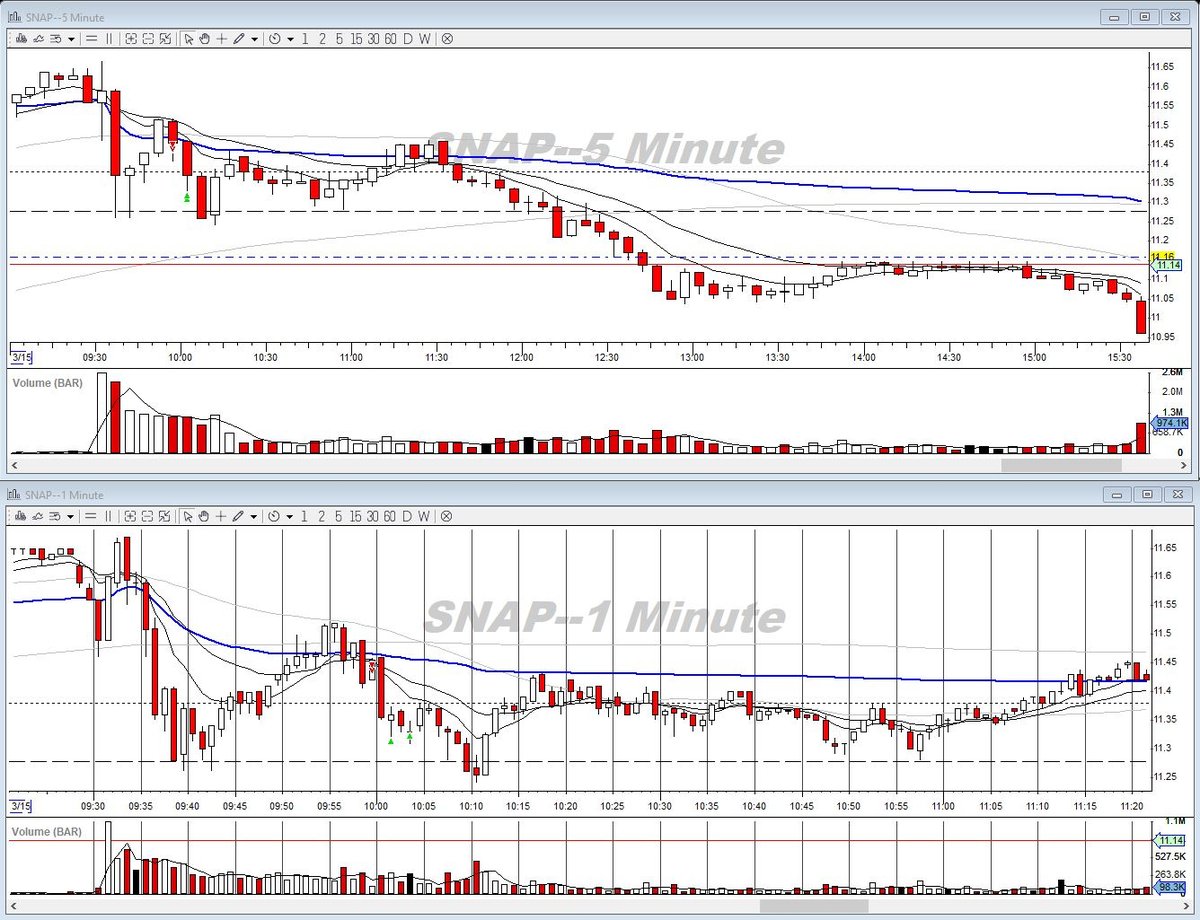
Task: Select vertical lines tool in 5 Minute toolbar
Action: (109, 39)
